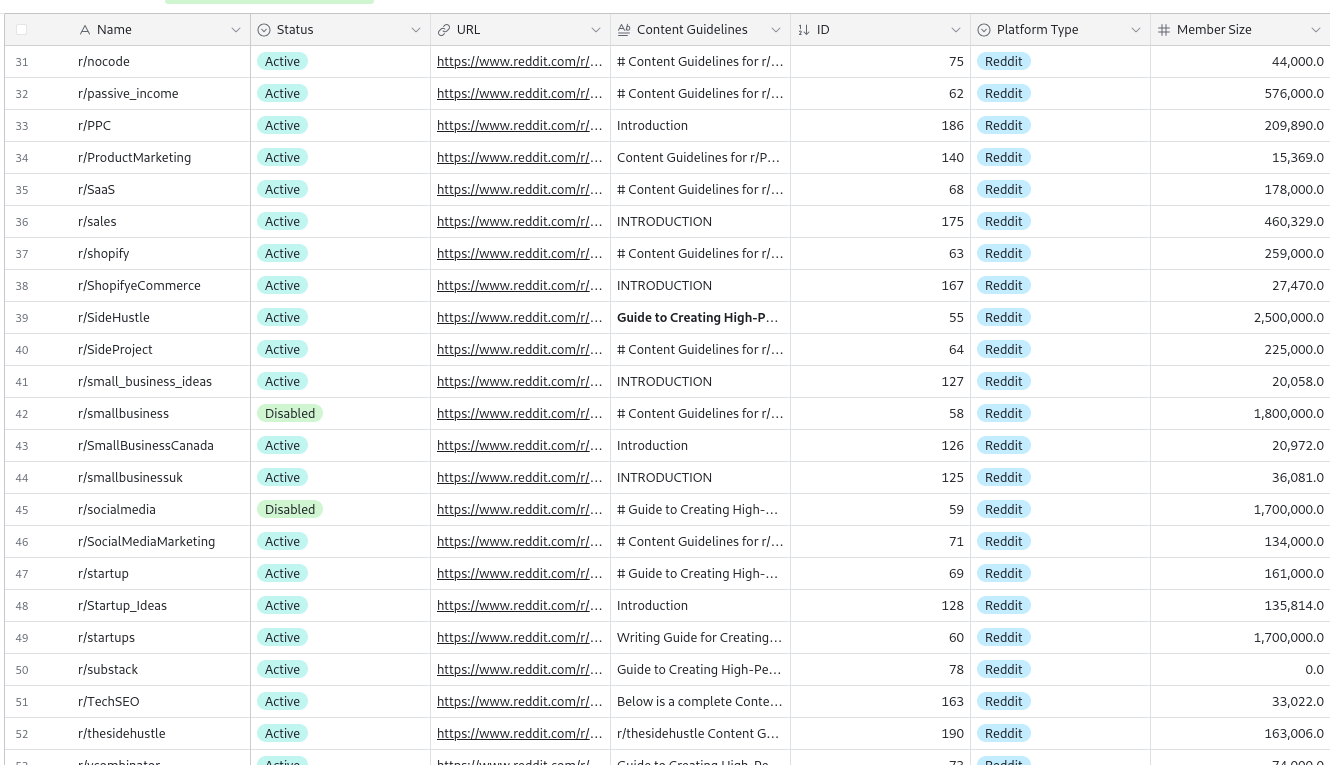Click member size 576,000.0 cell

pyautogui.click(x=1240, y=94)
